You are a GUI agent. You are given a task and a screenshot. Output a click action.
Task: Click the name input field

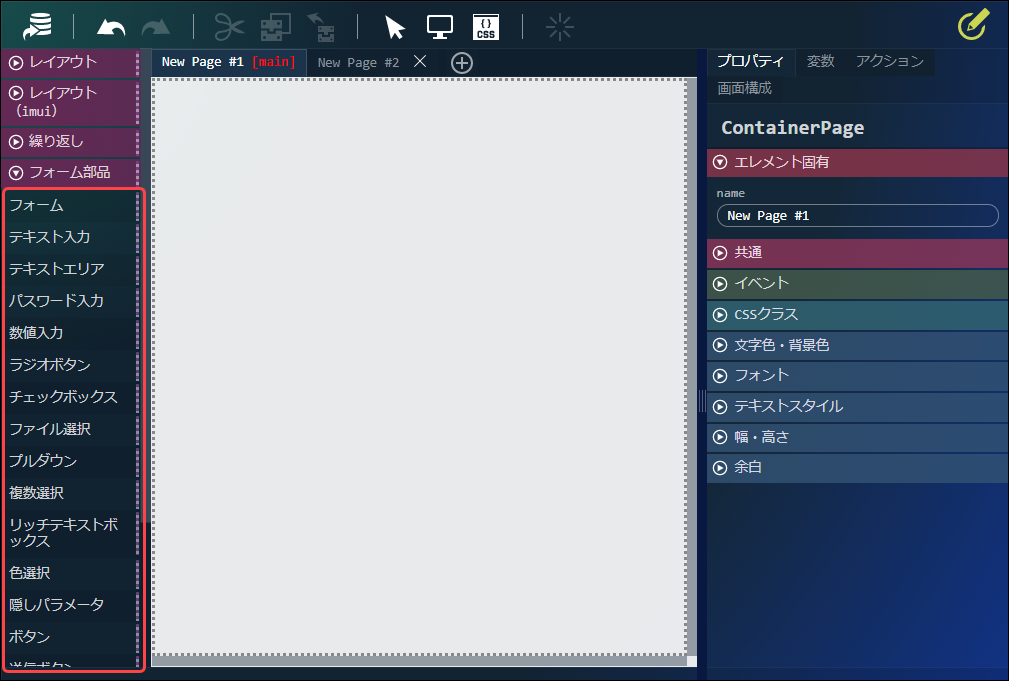(857, 216)
